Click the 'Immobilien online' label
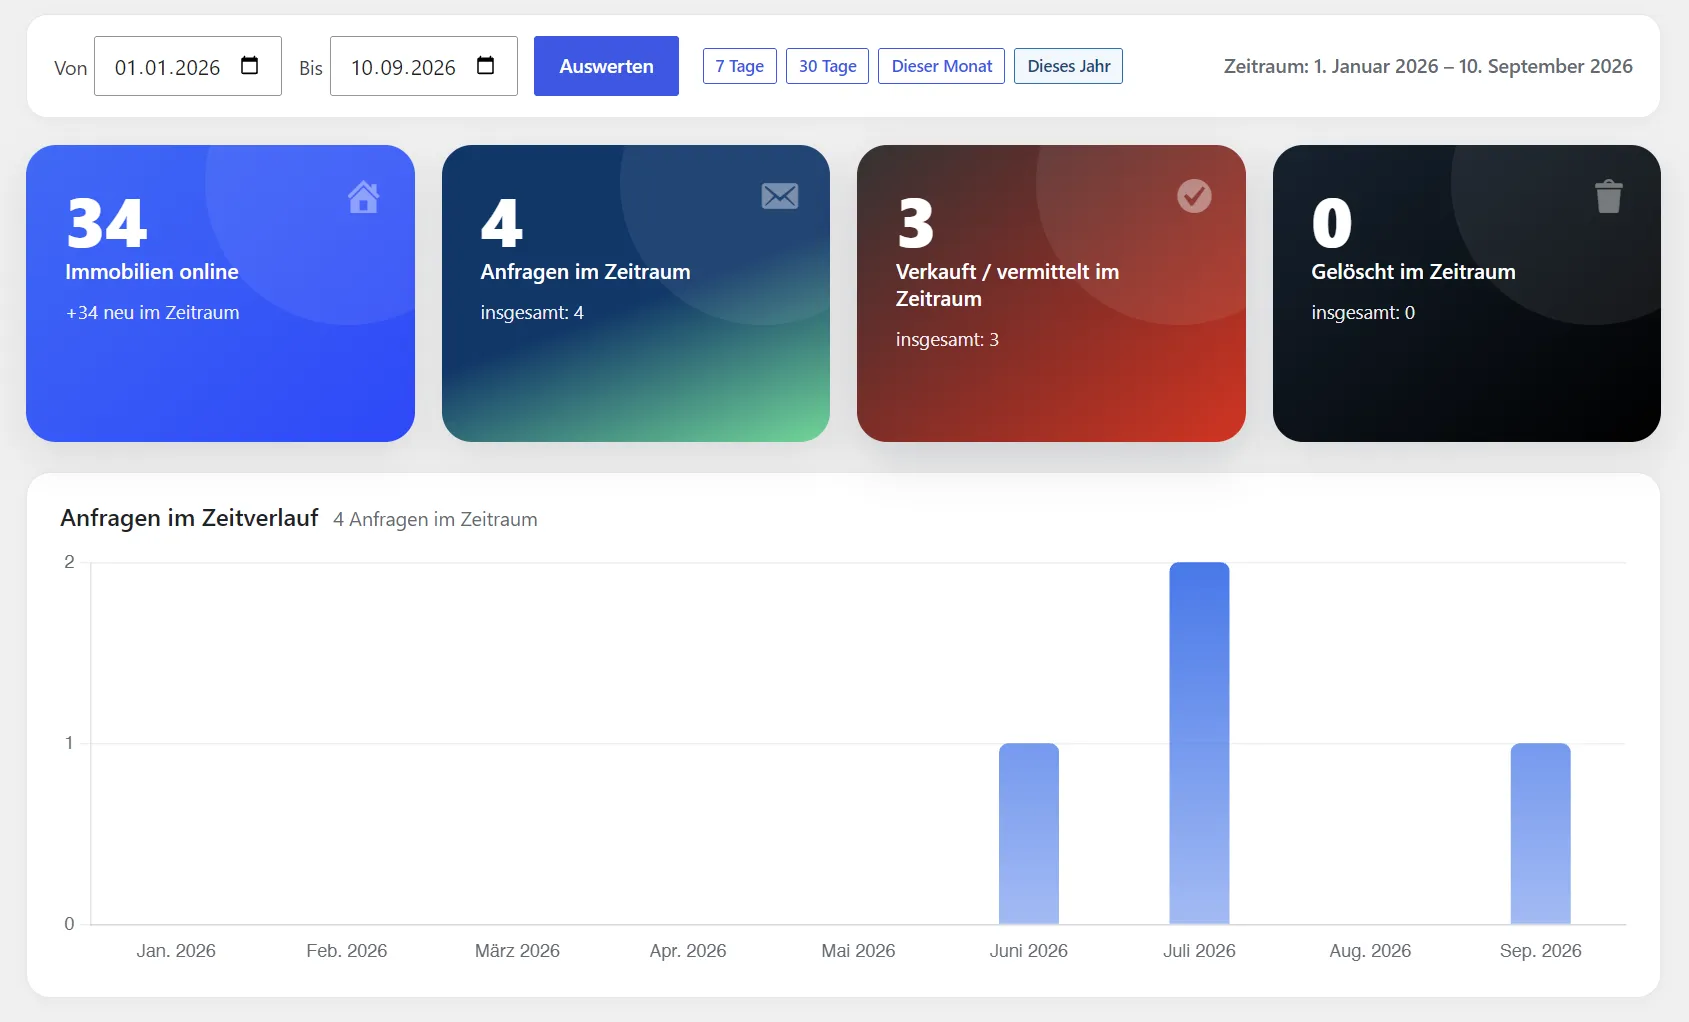Image resolution: width=1689 pixels, height=1022 pixels. 152,272
